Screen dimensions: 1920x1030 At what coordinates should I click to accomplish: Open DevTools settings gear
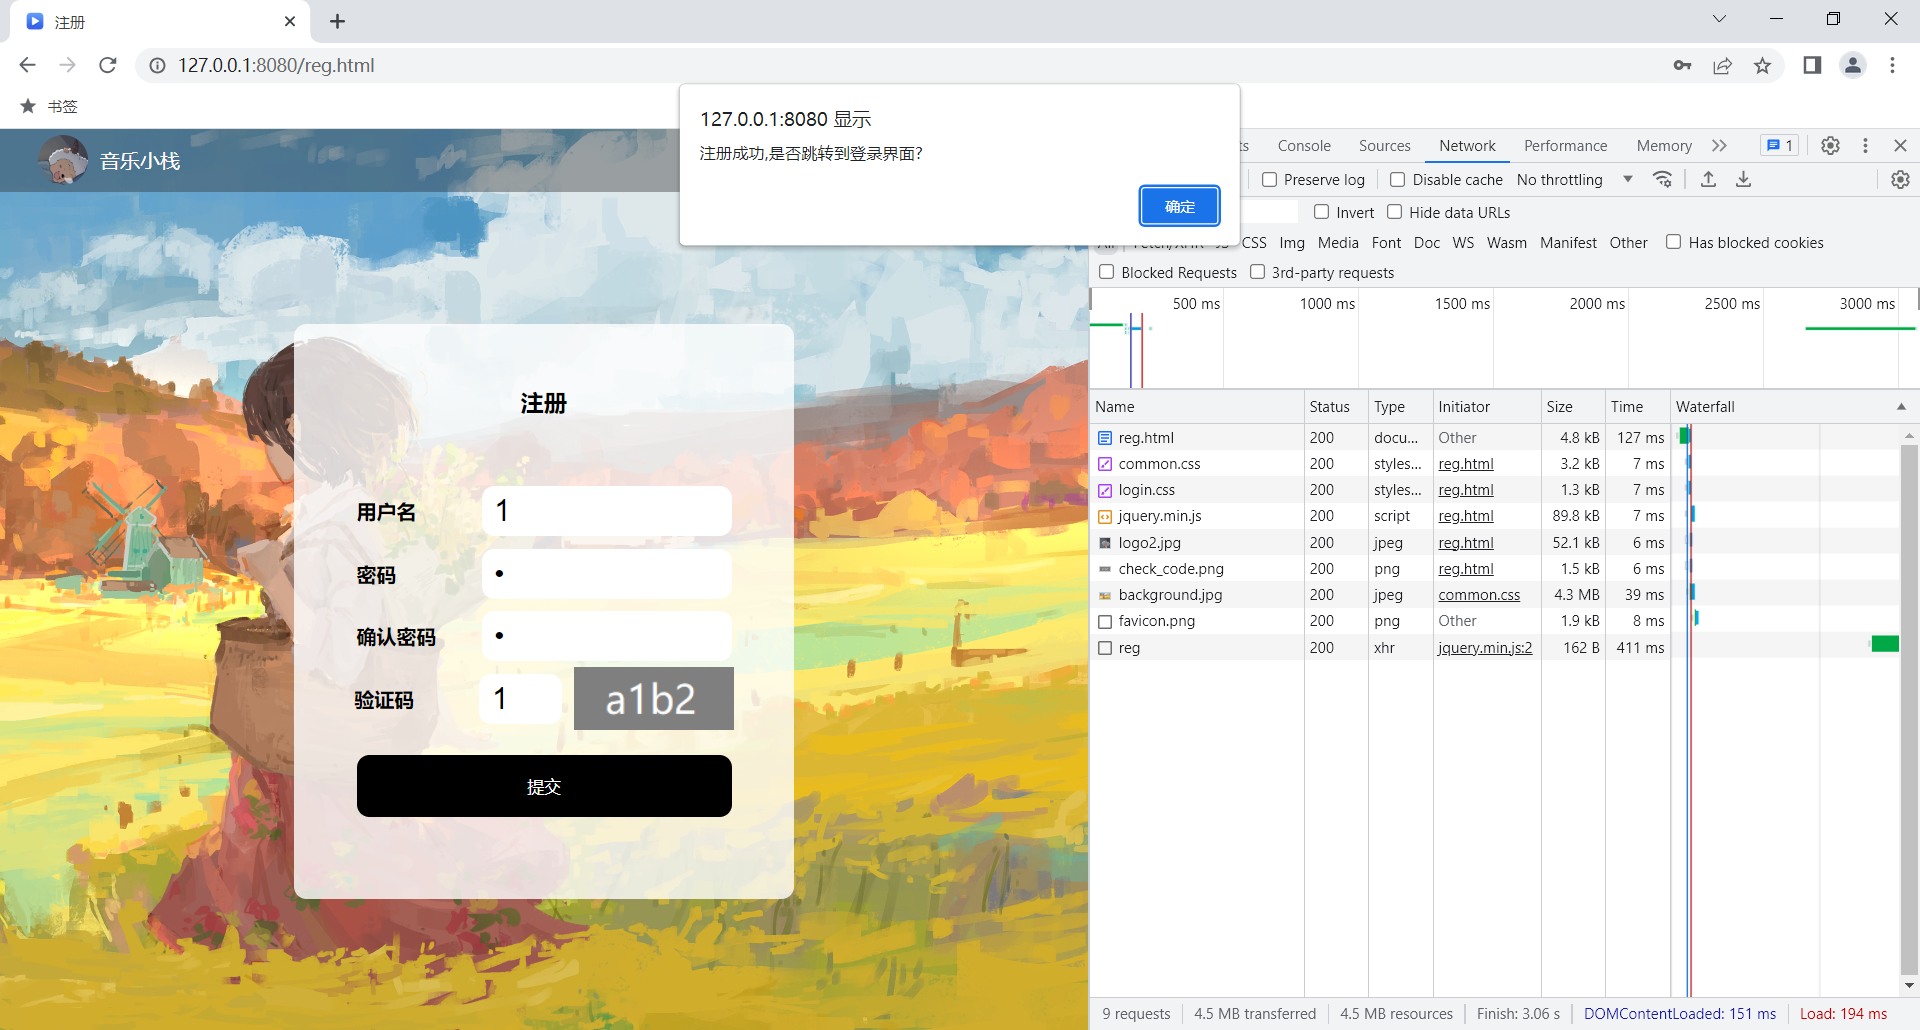1830,145
